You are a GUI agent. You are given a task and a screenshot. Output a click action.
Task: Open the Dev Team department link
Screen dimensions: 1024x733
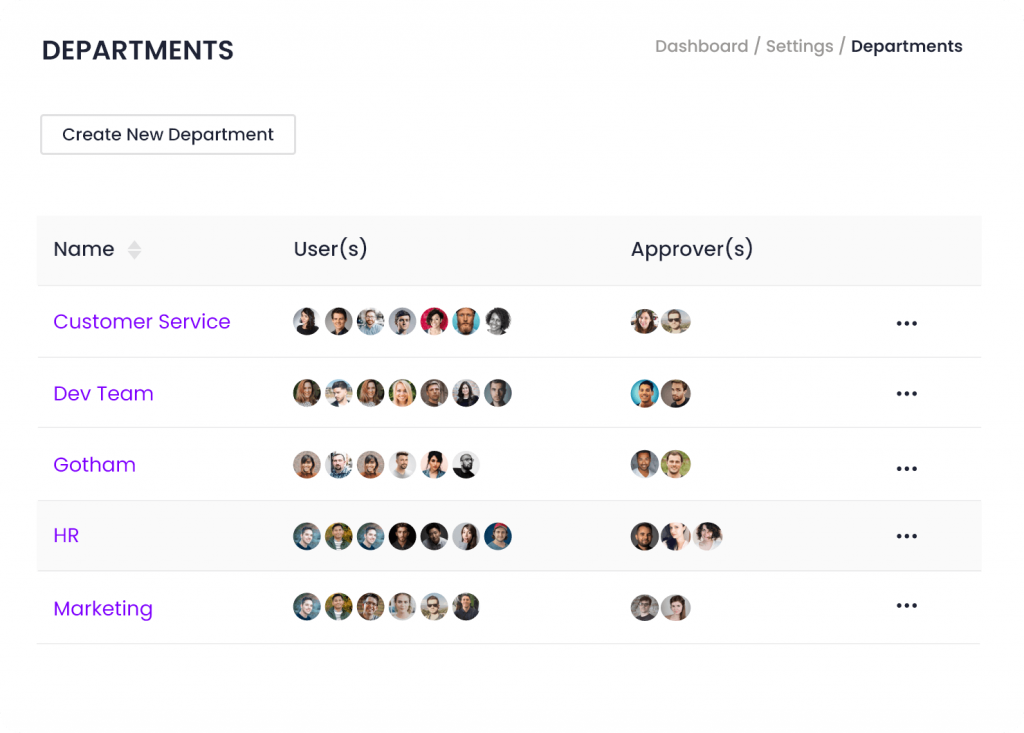point(103,393)
